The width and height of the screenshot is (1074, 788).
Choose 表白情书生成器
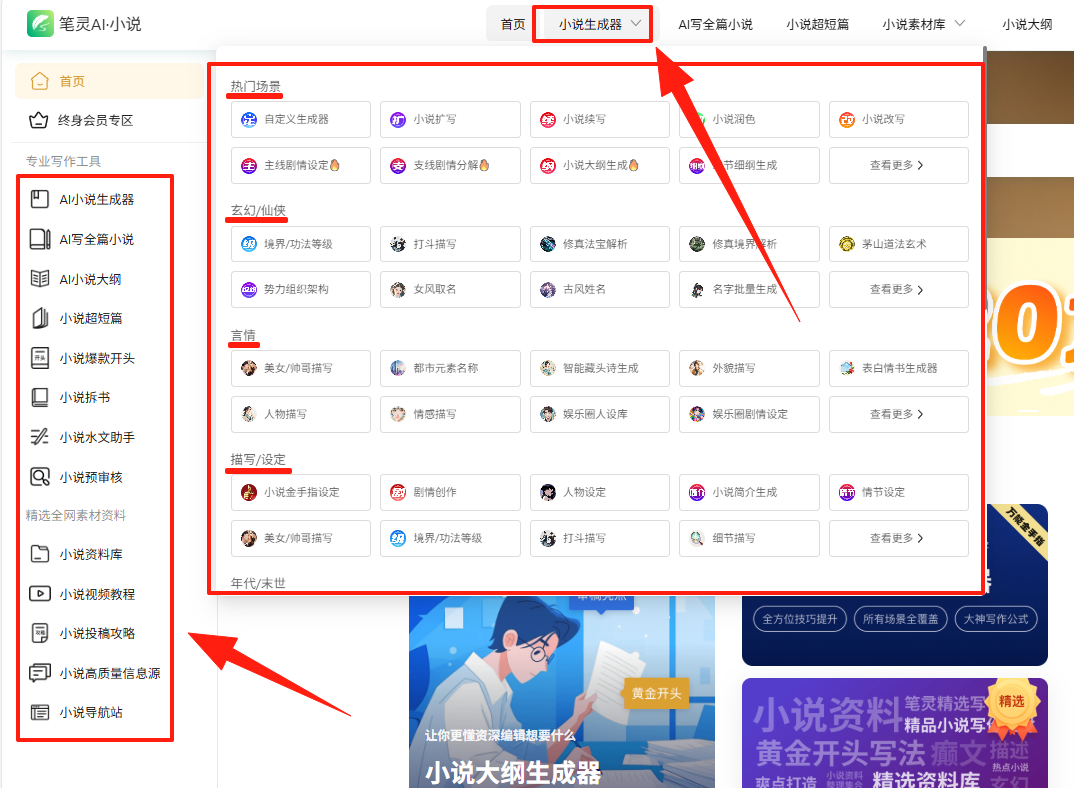(899, 368)
